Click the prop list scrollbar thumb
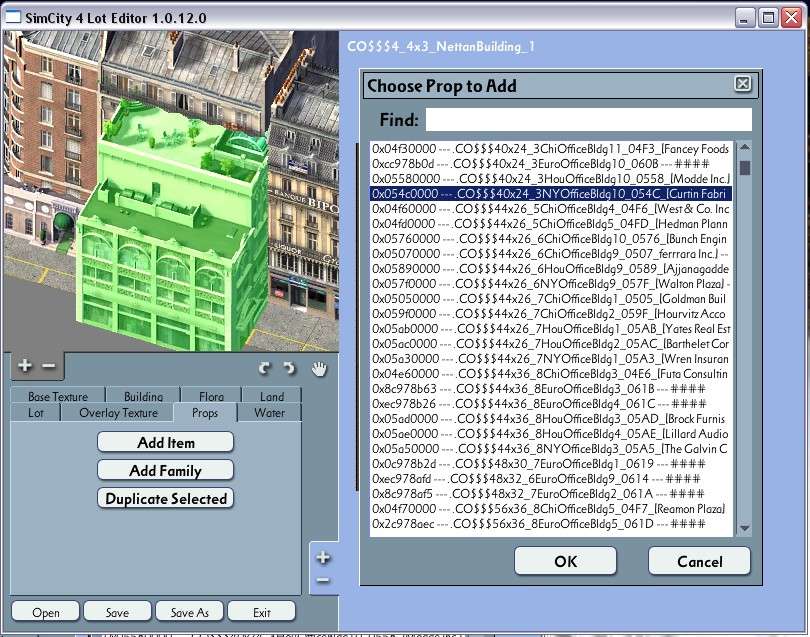This screenshot has height=637, width=810. (744, 168)
